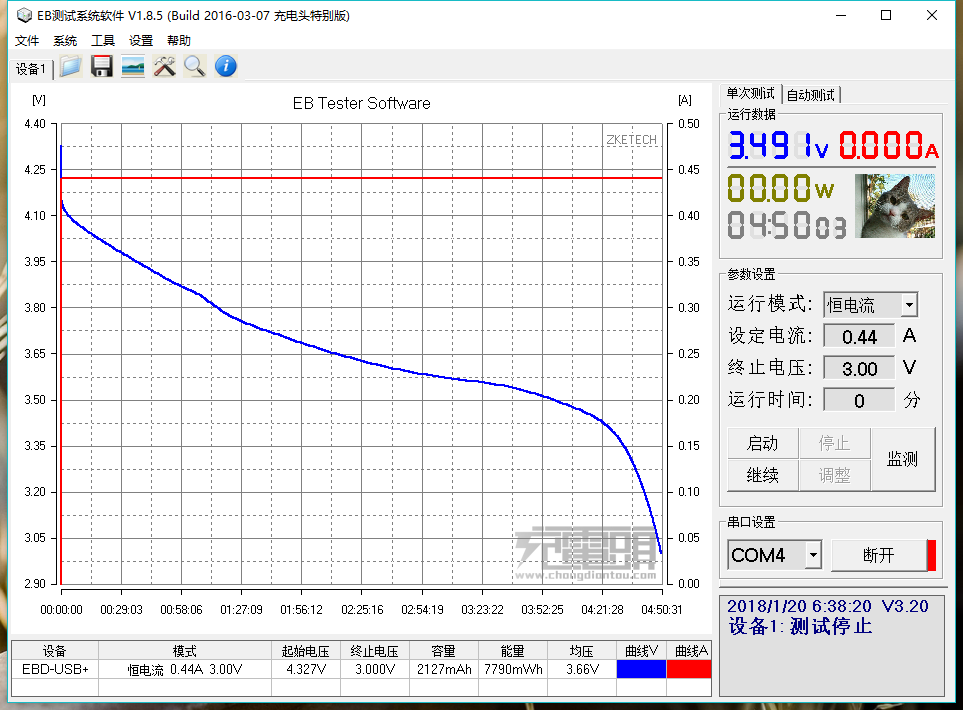The image size is (963, 710).
Task: Click the landscape picture toolbar icon
Action: (x=132, y=67)
